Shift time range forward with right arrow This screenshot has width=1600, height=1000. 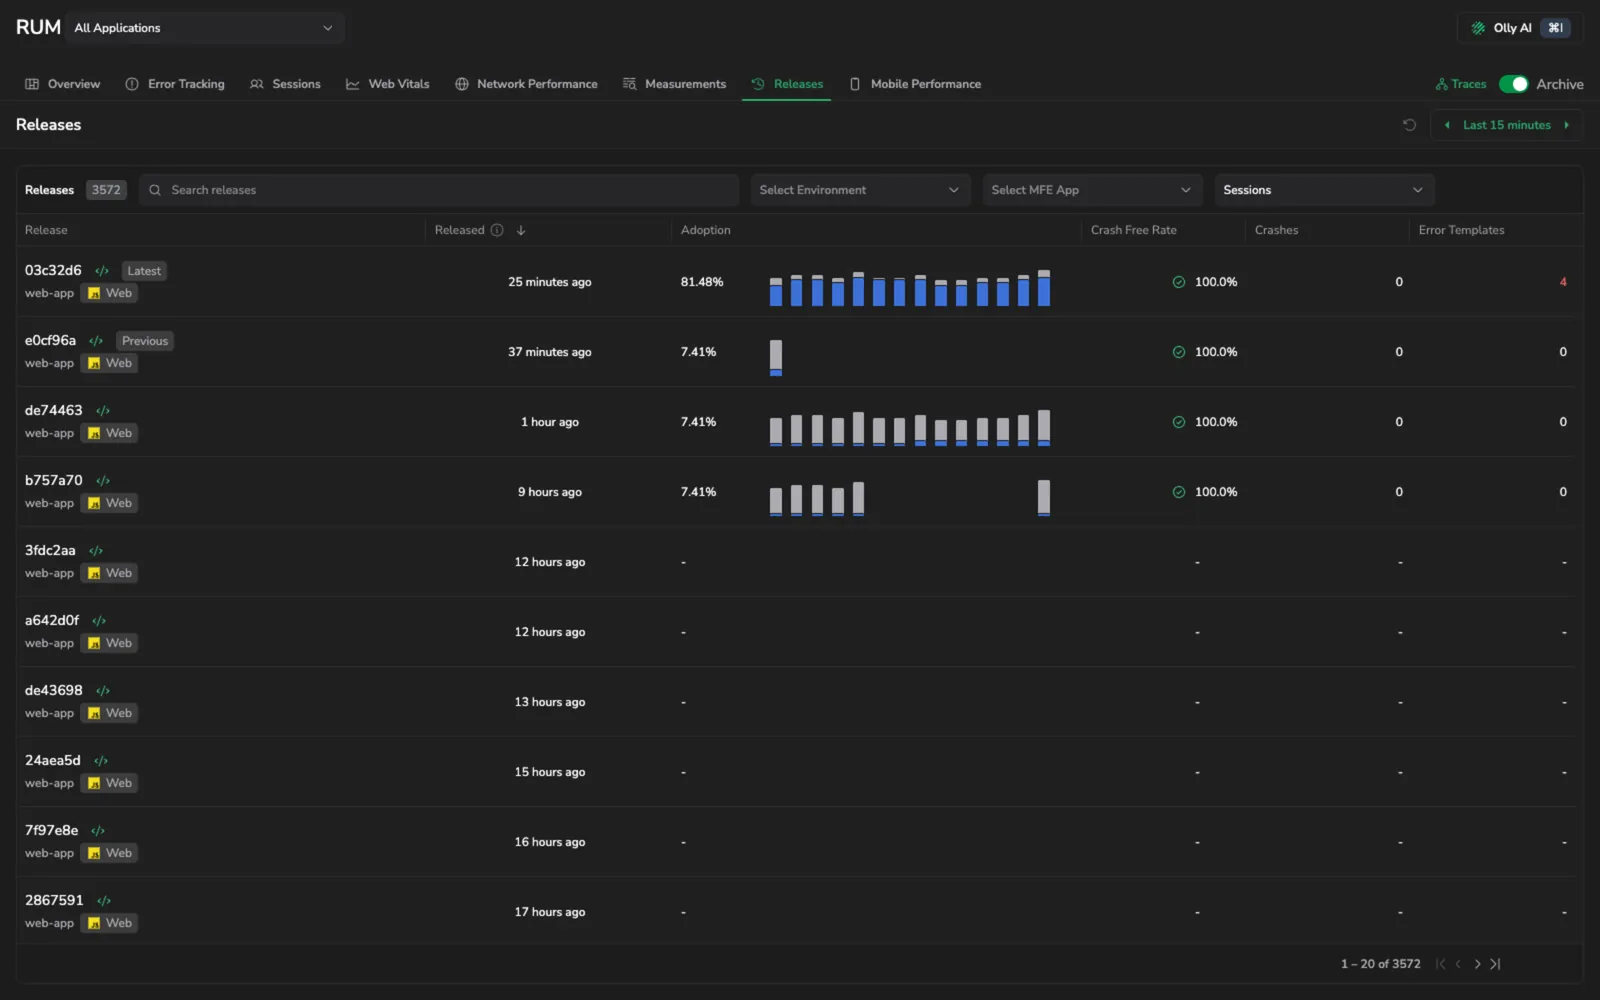(1566, 125)
